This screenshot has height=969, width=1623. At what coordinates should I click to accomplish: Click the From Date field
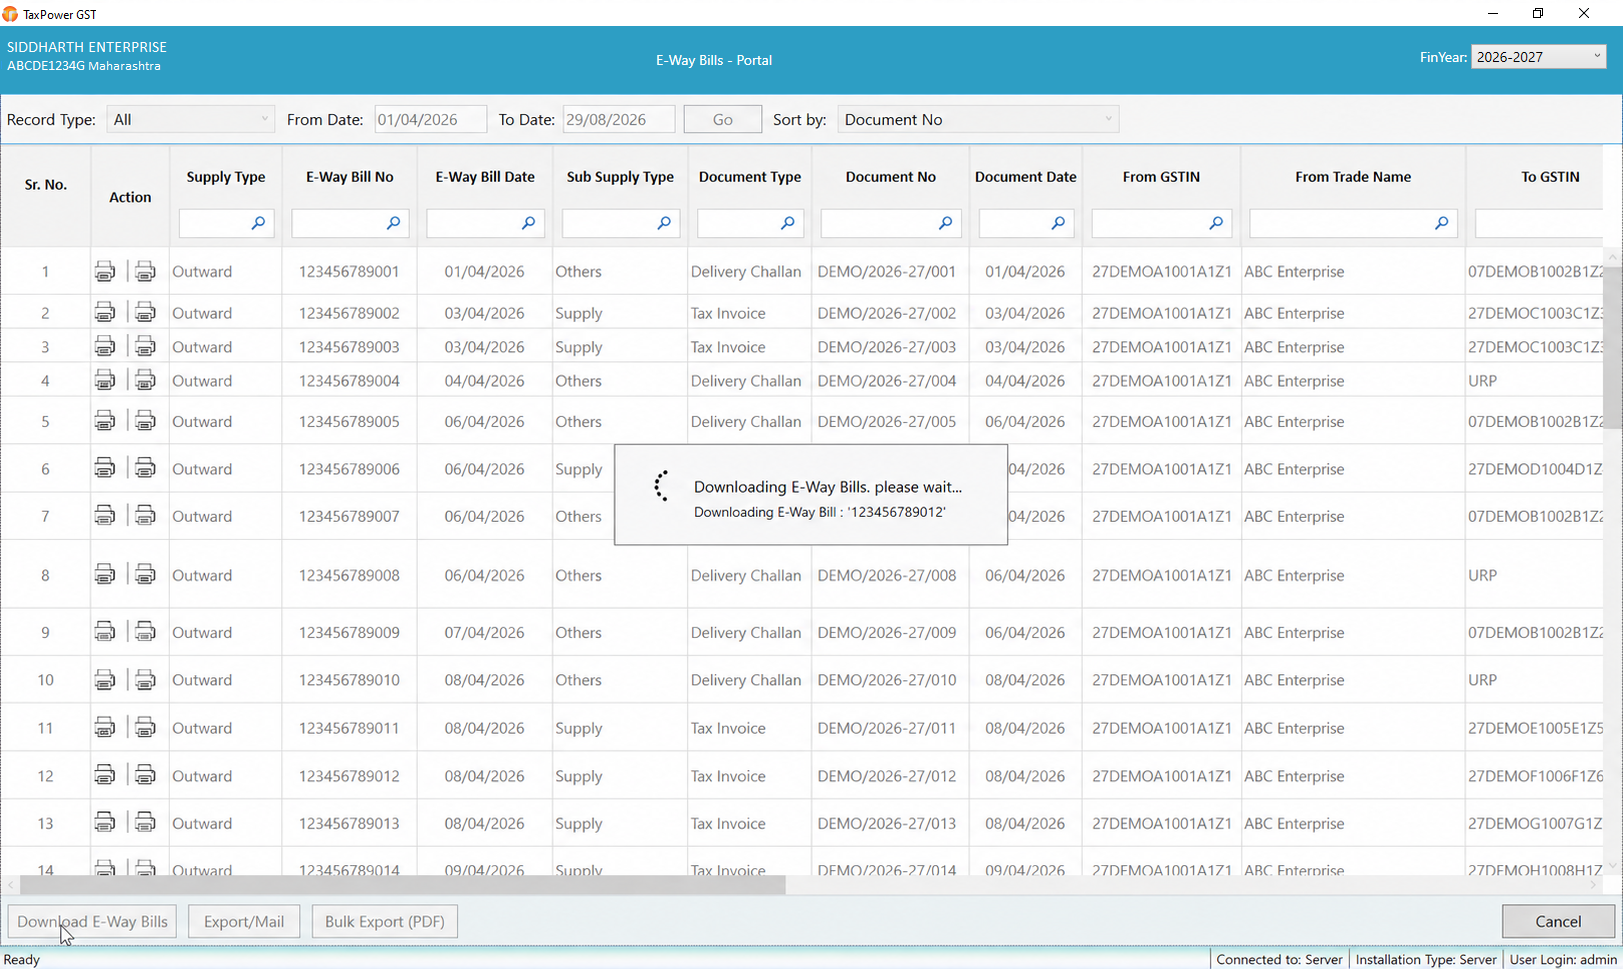tap(431, 119)
